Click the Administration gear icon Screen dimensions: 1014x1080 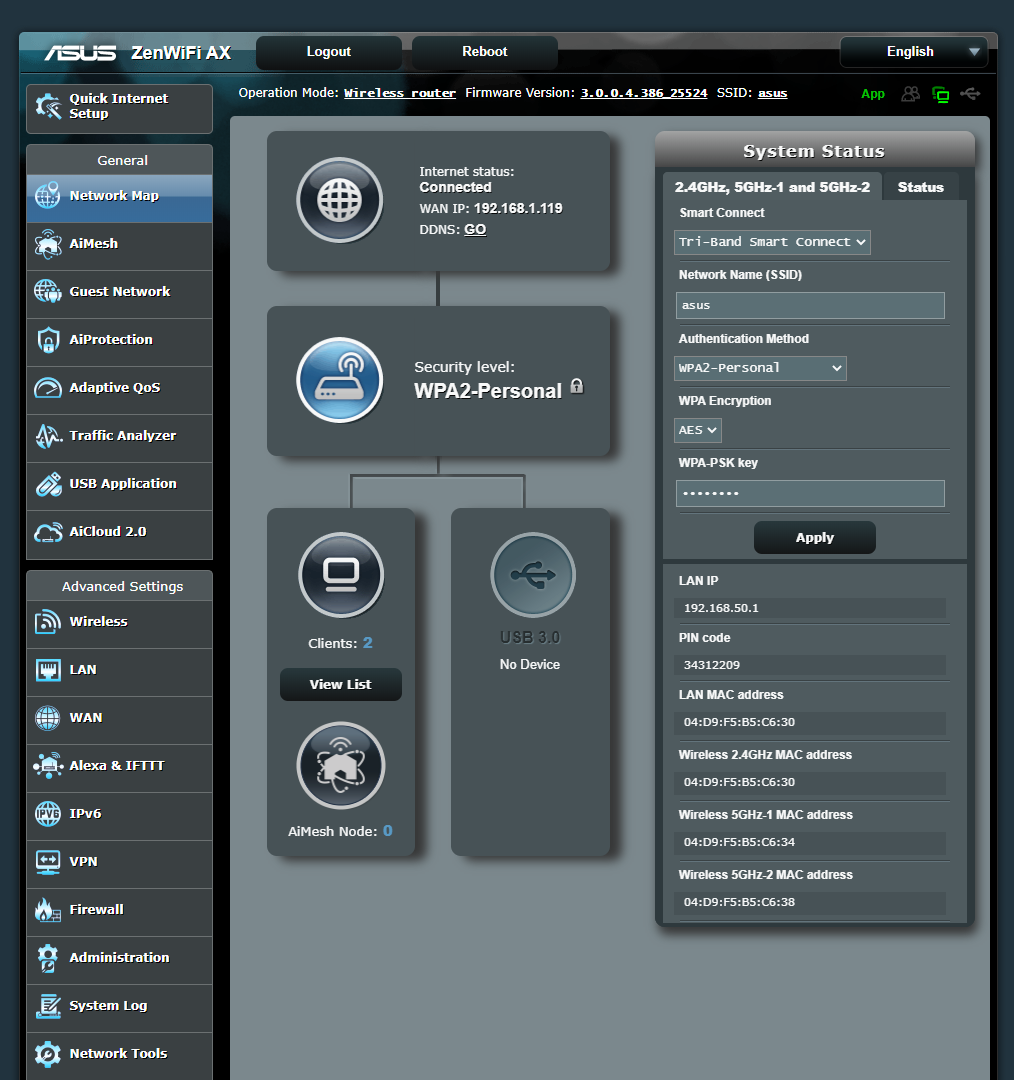48,958
